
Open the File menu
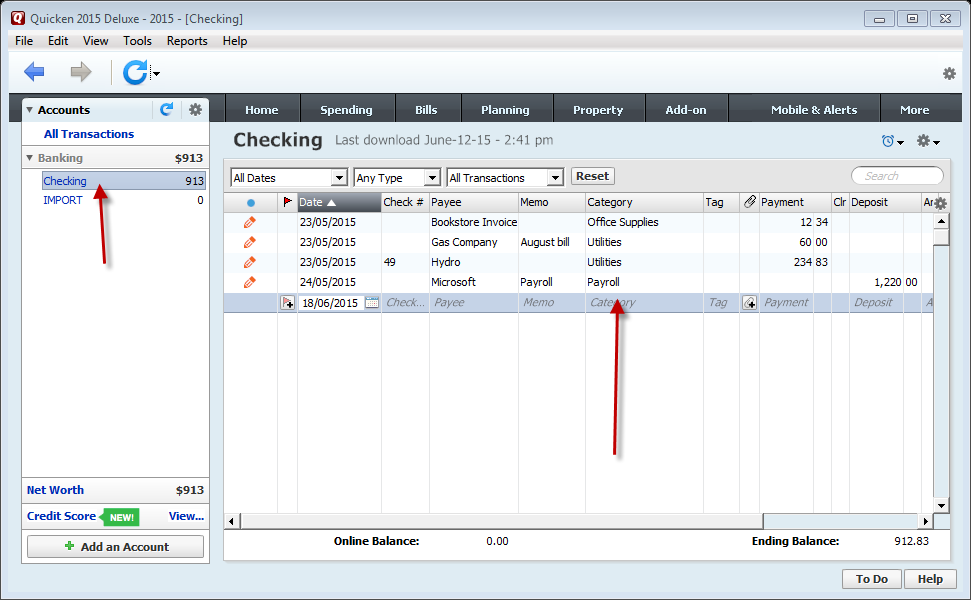pos(24,41)
